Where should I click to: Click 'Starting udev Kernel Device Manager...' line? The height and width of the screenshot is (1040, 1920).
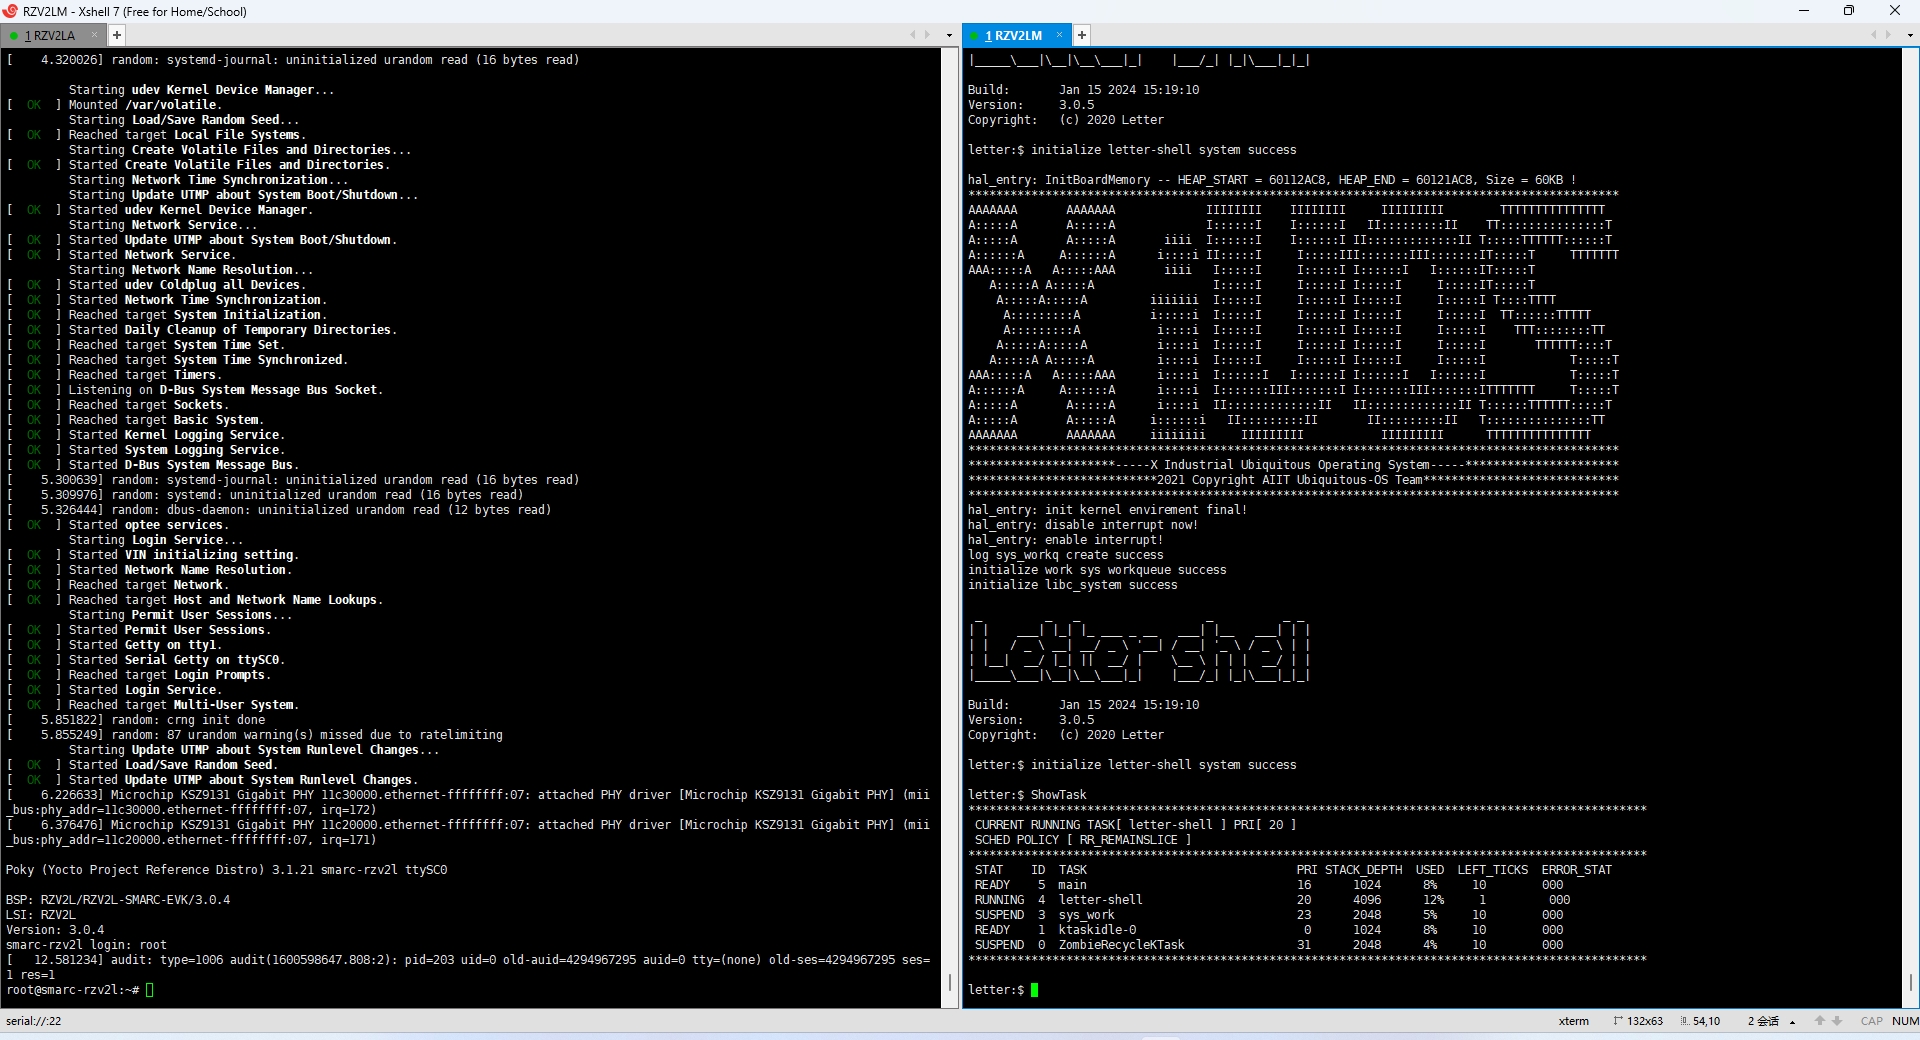coord(202,90)
